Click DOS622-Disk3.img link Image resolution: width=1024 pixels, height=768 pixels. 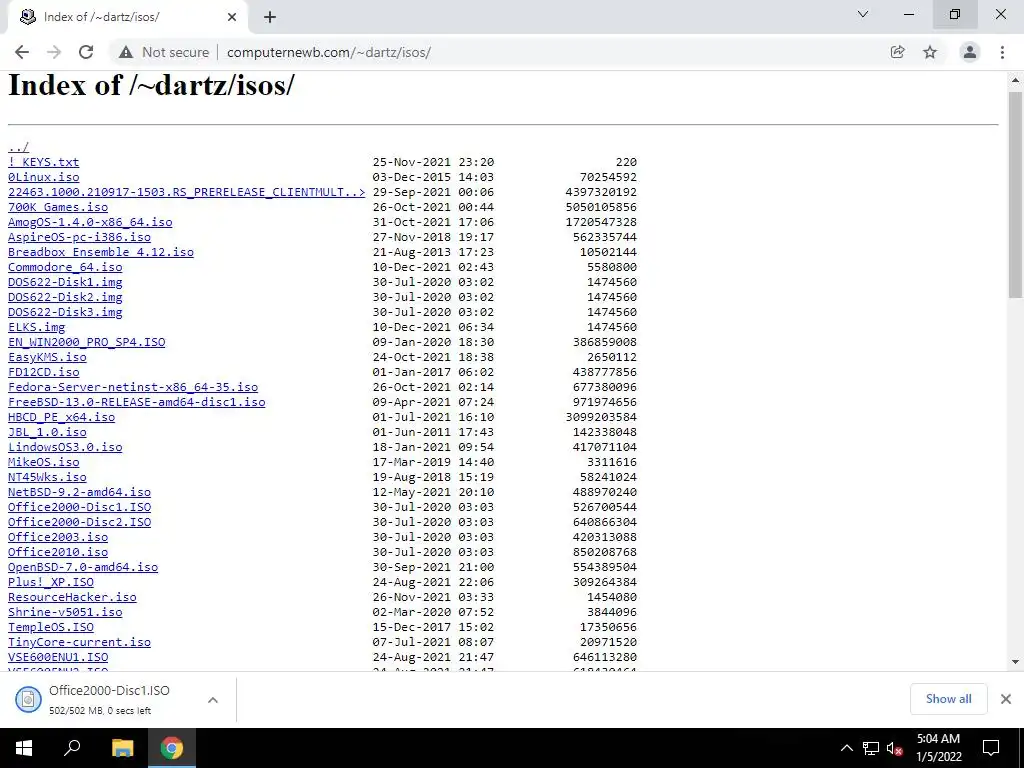(65, 312)
